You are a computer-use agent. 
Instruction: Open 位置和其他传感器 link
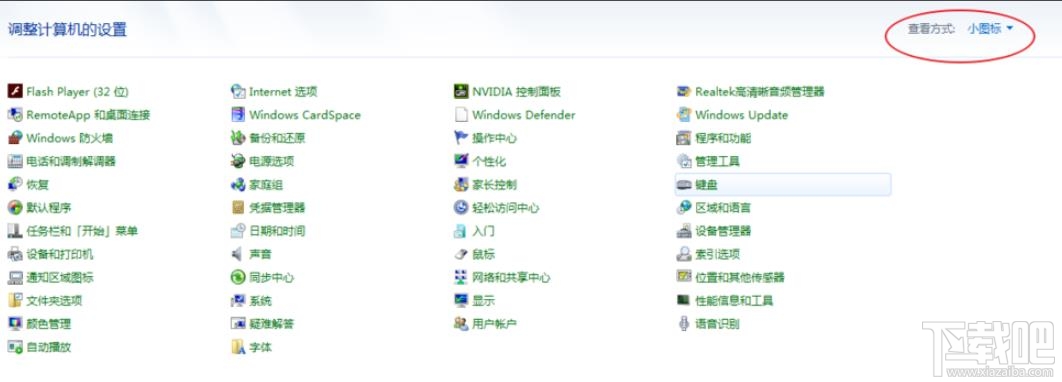click(740, 277)
